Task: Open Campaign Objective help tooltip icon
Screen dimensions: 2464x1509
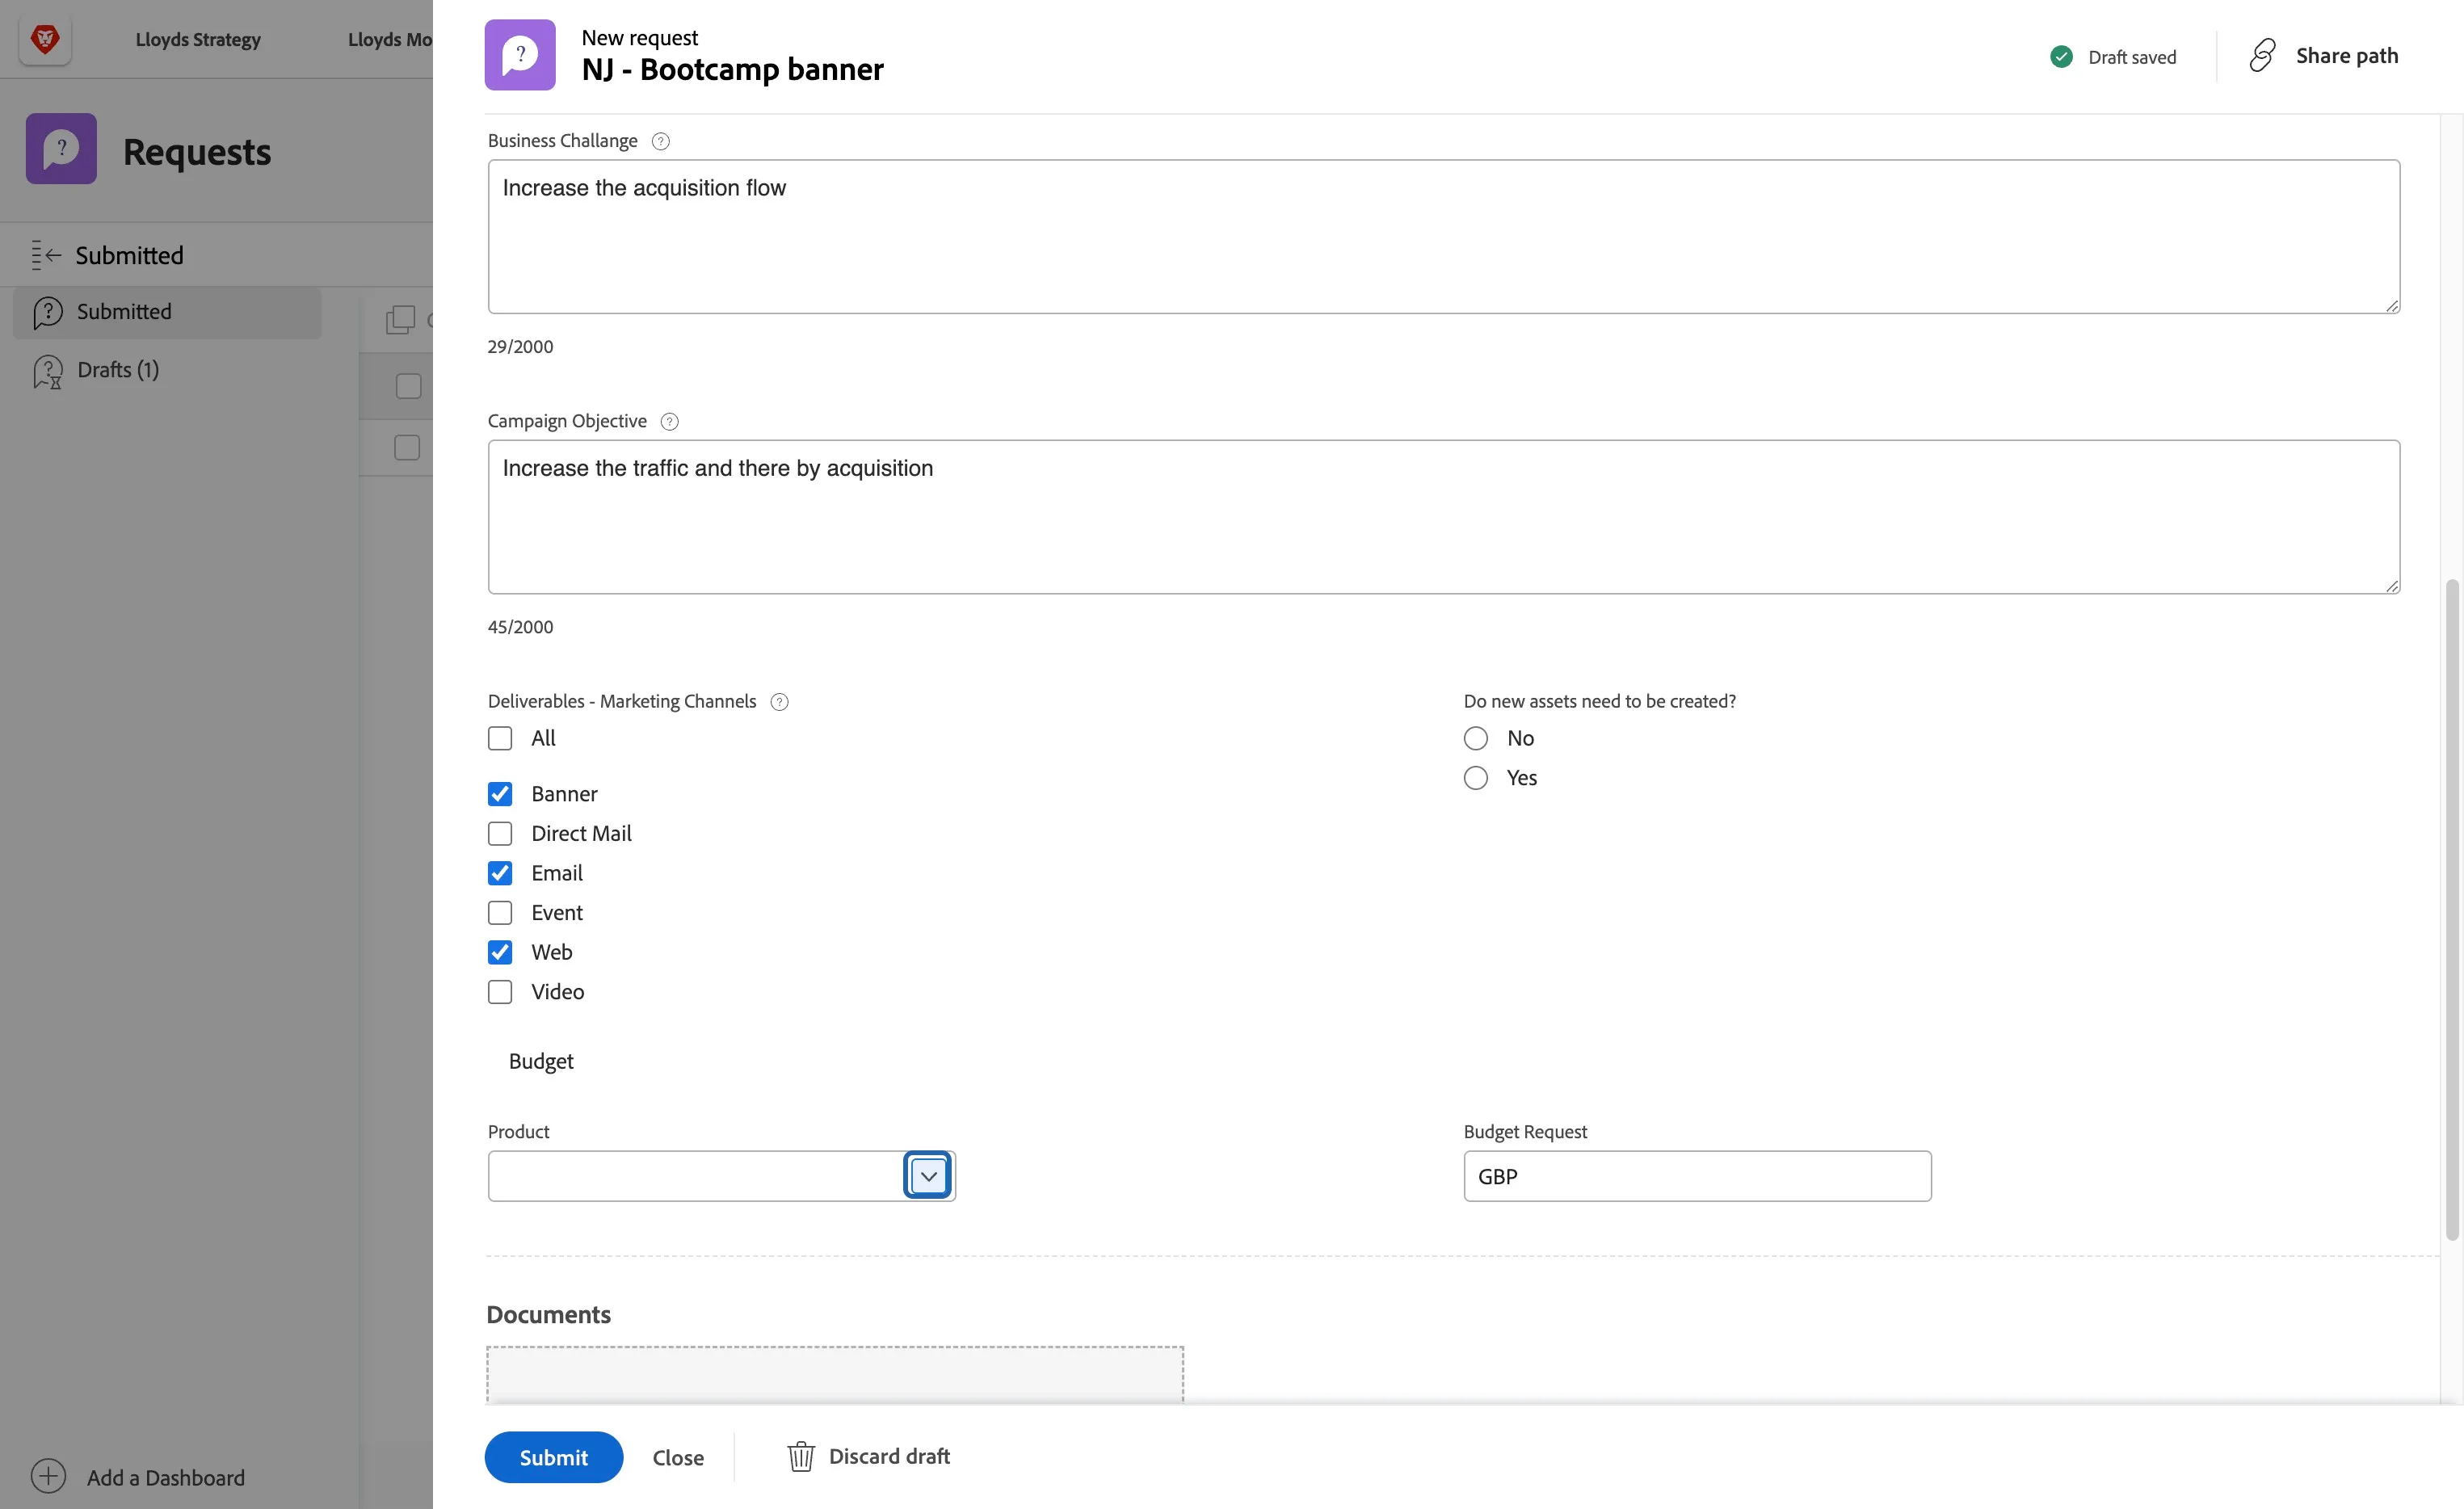Action: (x=669, y=422)
